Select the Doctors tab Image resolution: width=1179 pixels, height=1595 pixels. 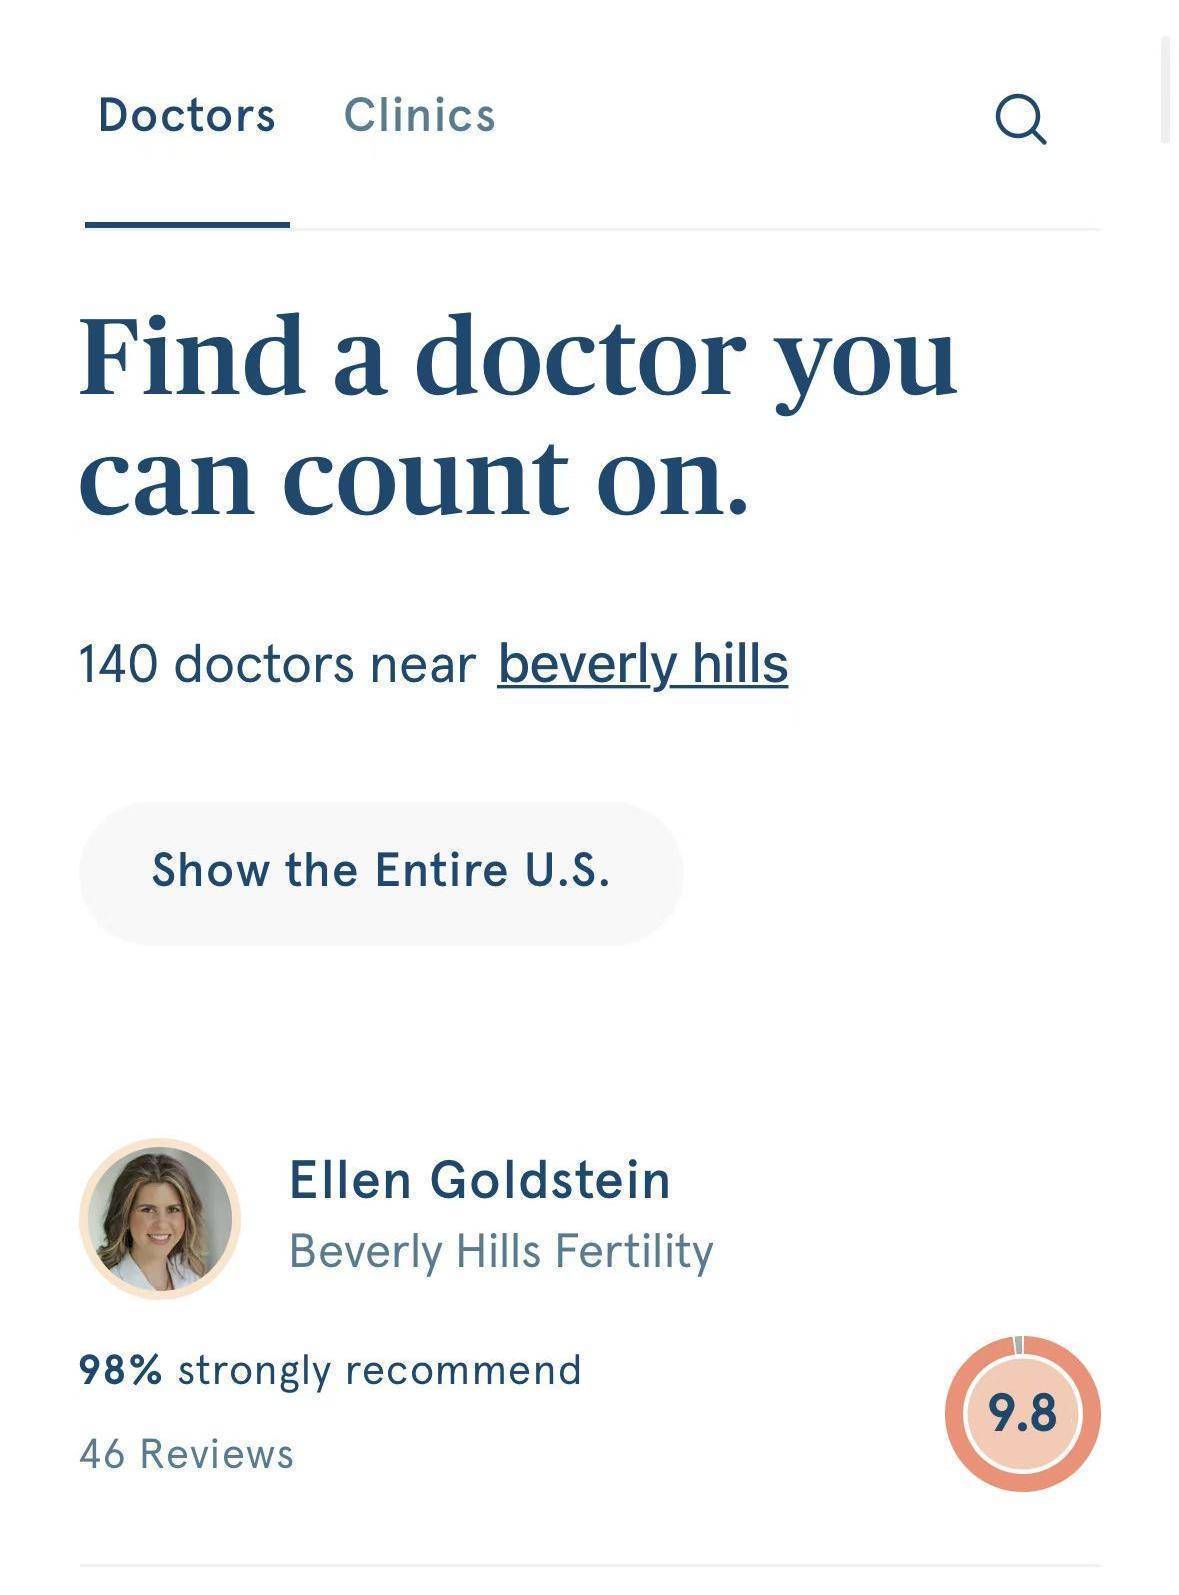[187, 115]
